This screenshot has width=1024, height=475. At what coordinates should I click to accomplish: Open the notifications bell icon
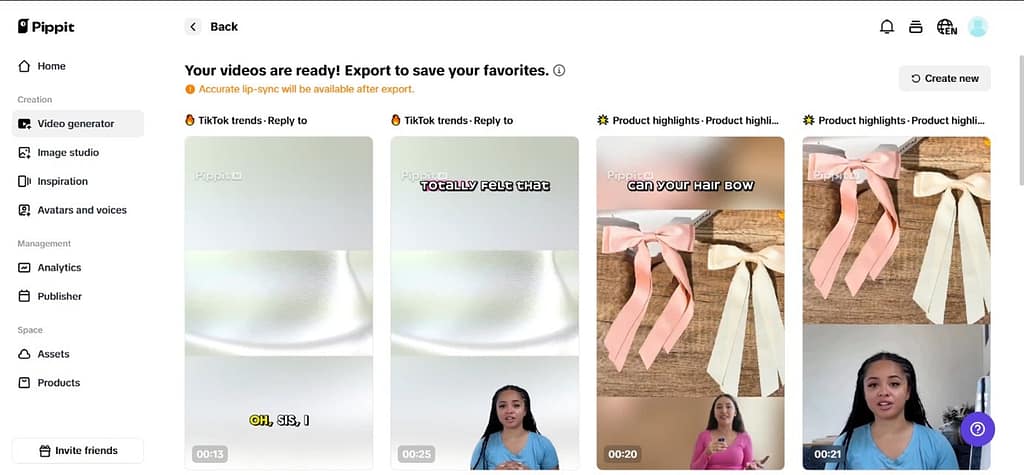click(x=887, y=27)
